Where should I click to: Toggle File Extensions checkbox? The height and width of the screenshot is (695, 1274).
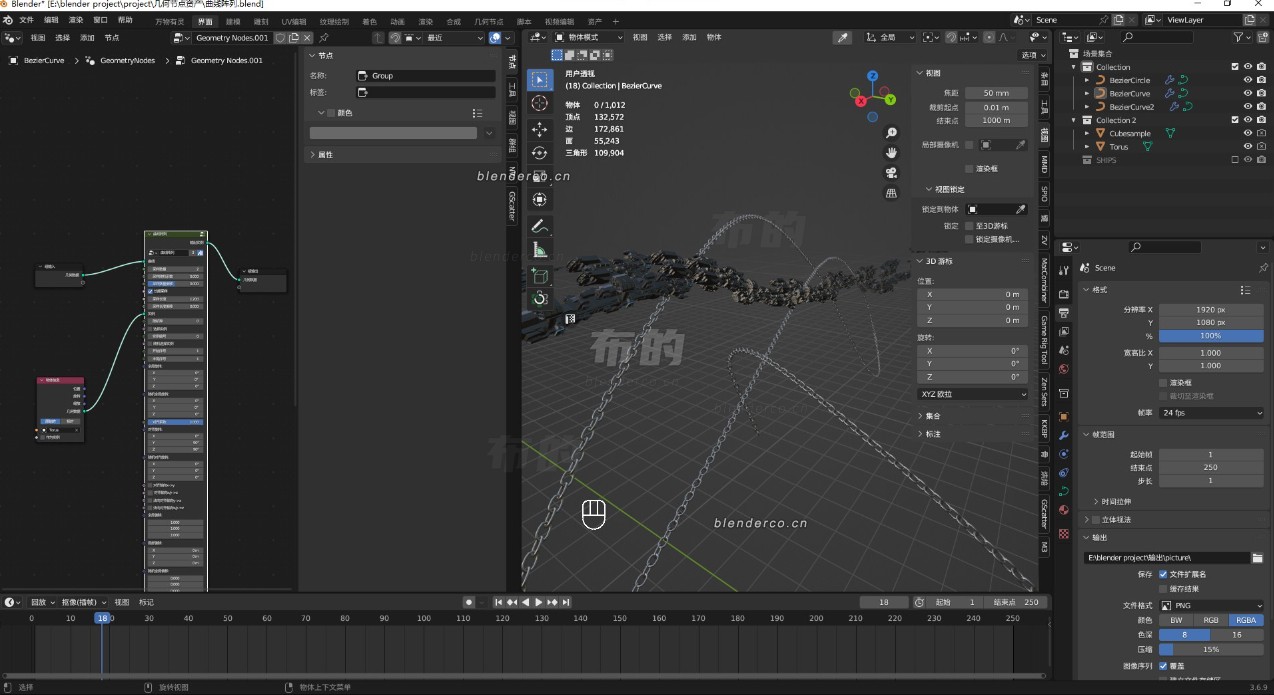[1163, 574]
